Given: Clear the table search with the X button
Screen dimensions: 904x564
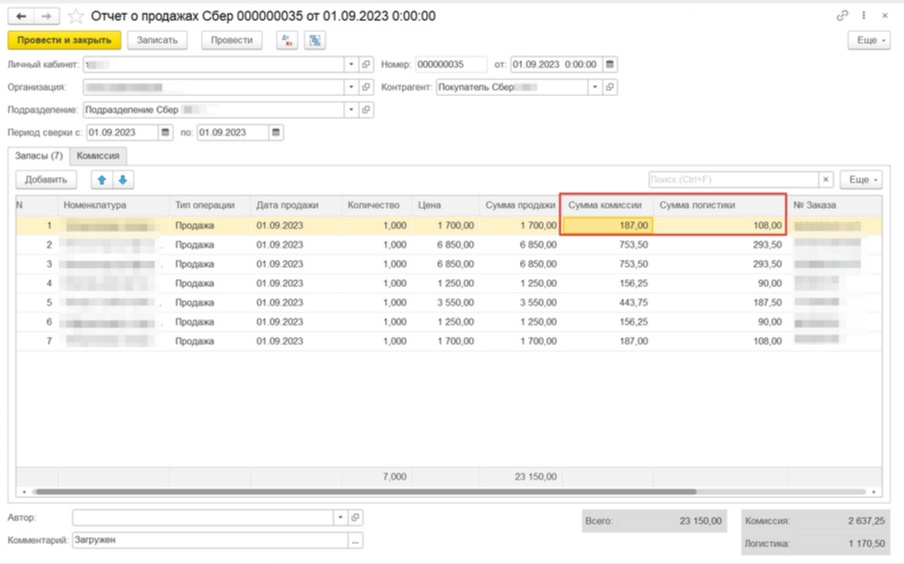Looking at the screenshot, I should click(x=826, y=180).
